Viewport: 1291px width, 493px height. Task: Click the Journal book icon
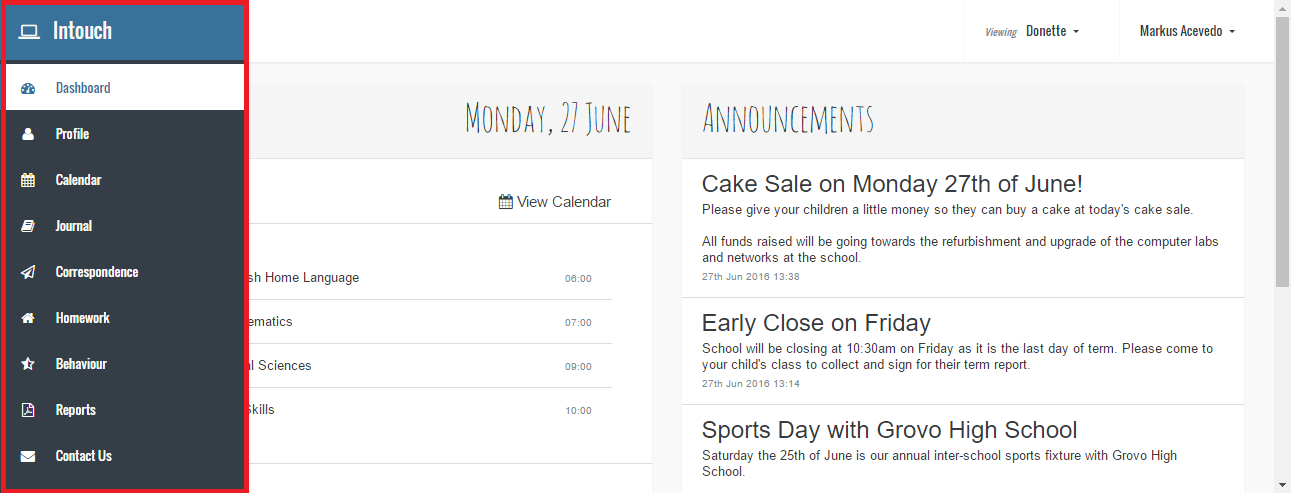tap(28, 226)
